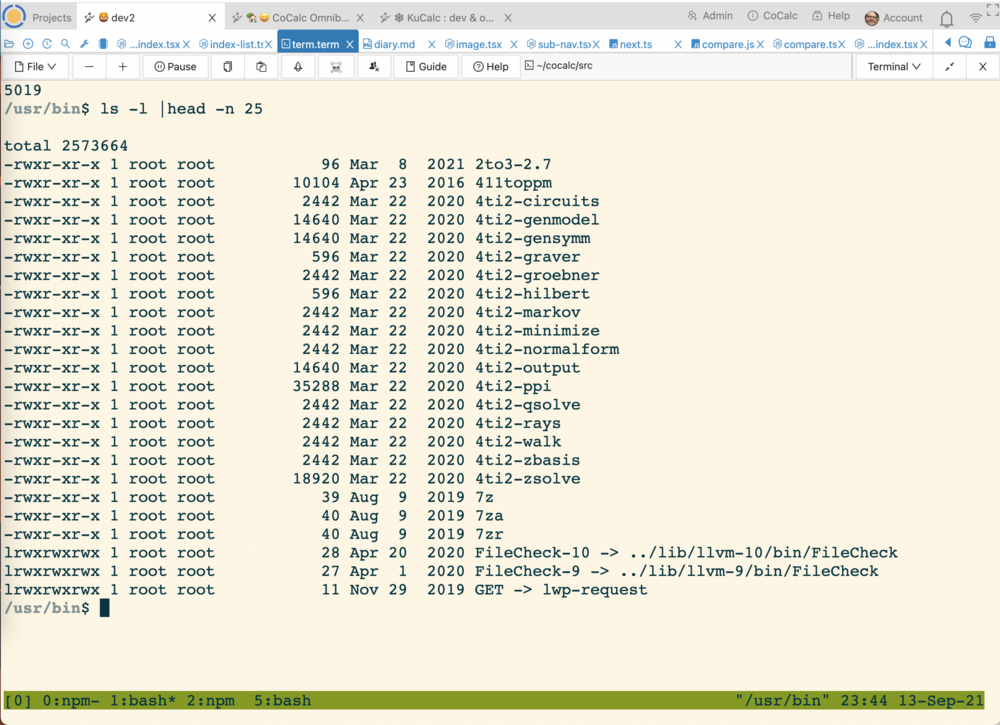Click the rocket initialization script icon
The width and height of the screenshot is (1000, 725).
pyautogui.click(x=298, y=67)
